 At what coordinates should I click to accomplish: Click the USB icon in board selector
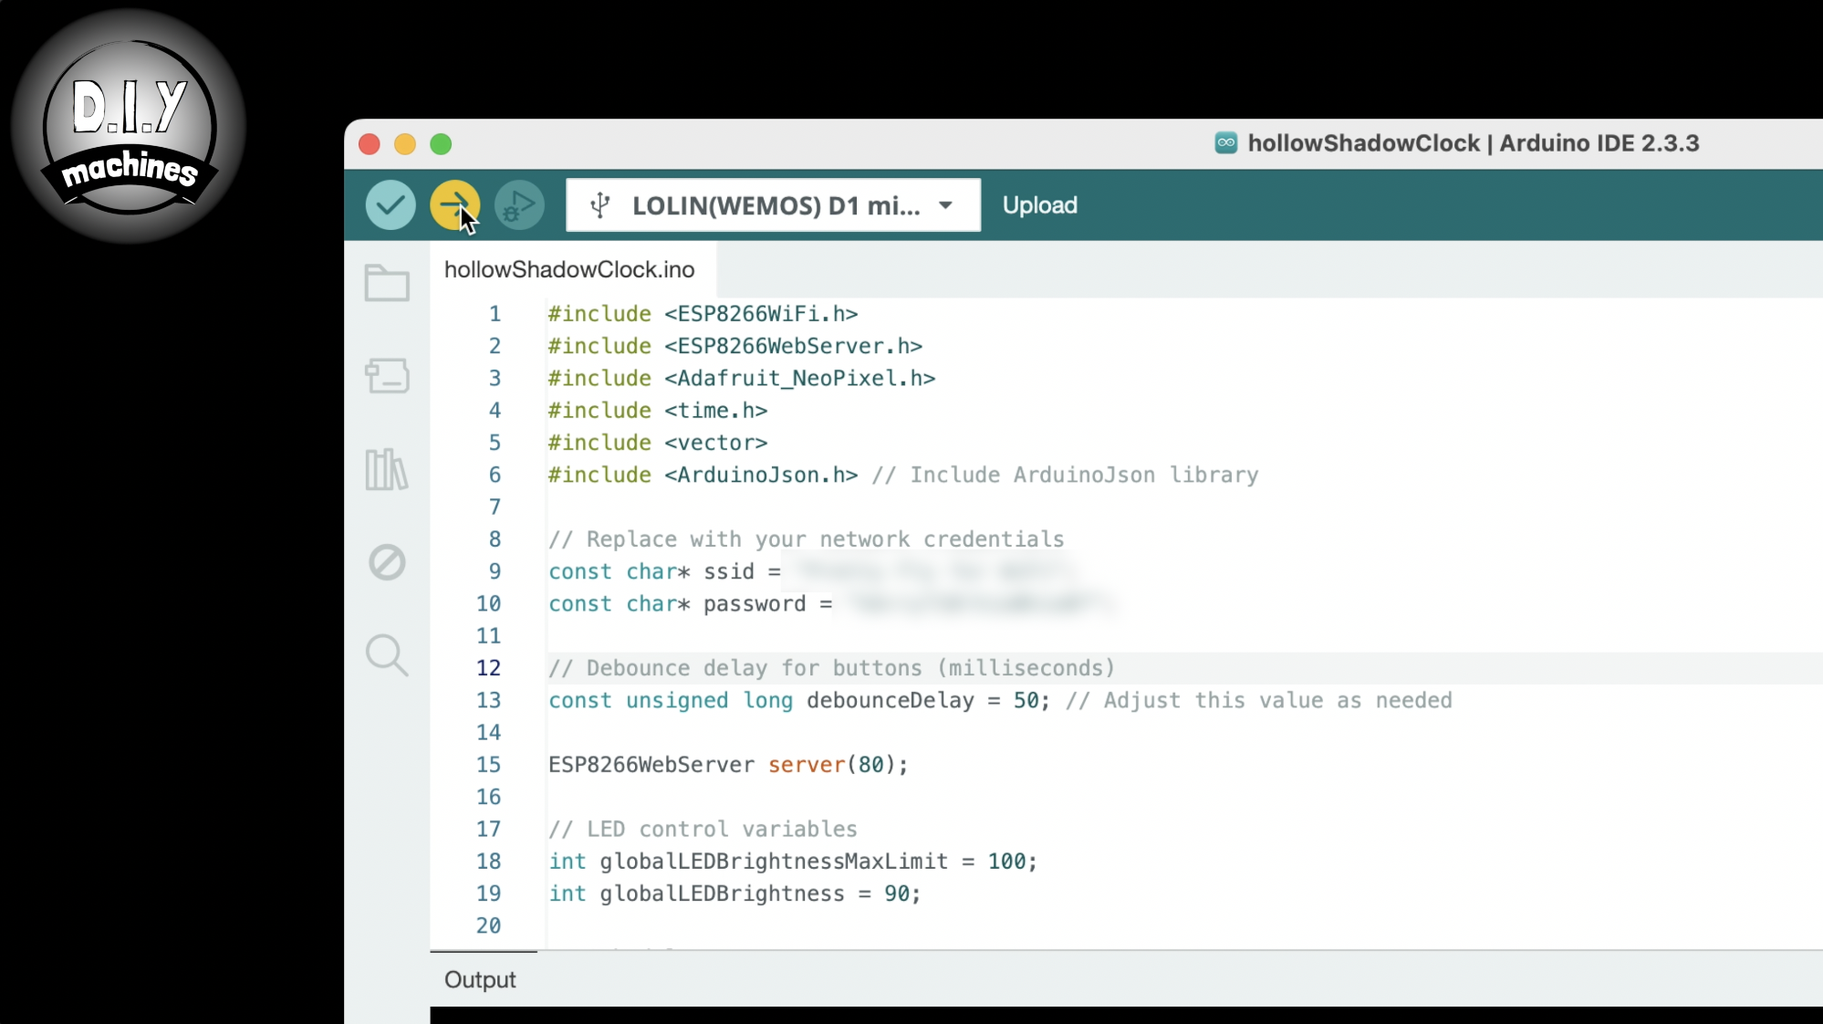tap(600, 205)
